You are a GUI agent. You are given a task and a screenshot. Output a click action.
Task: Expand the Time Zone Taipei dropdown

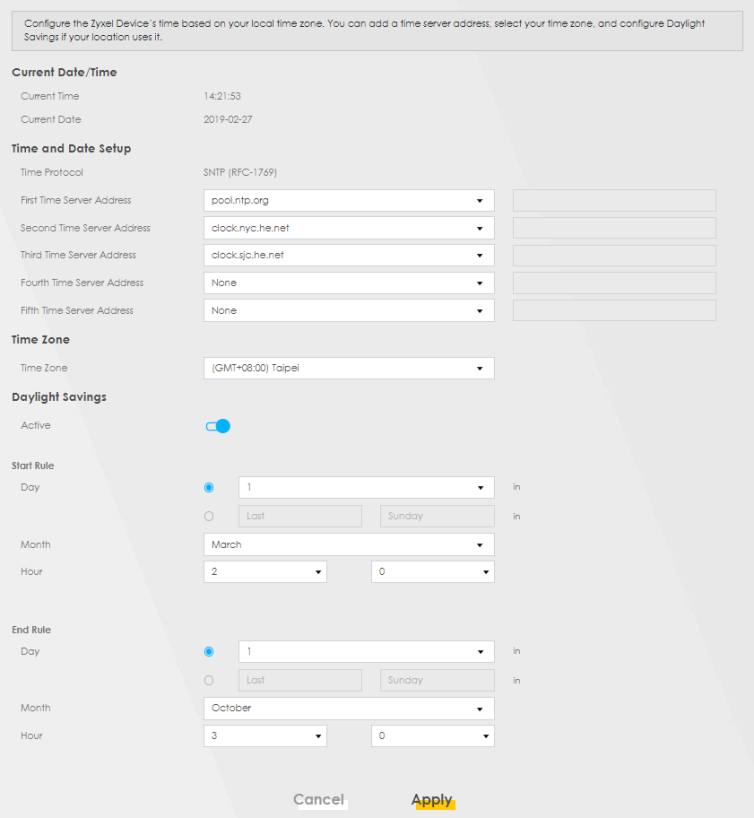click(x=348, y=368)
